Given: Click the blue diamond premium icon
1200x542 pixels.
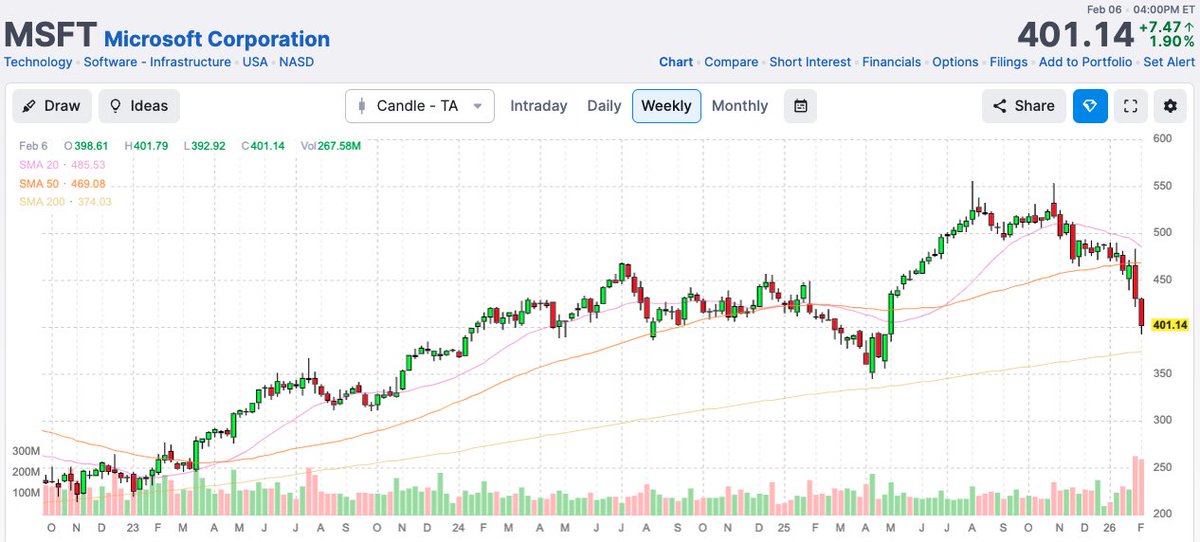Looking at the screenshot, I should pos(1090,105).
